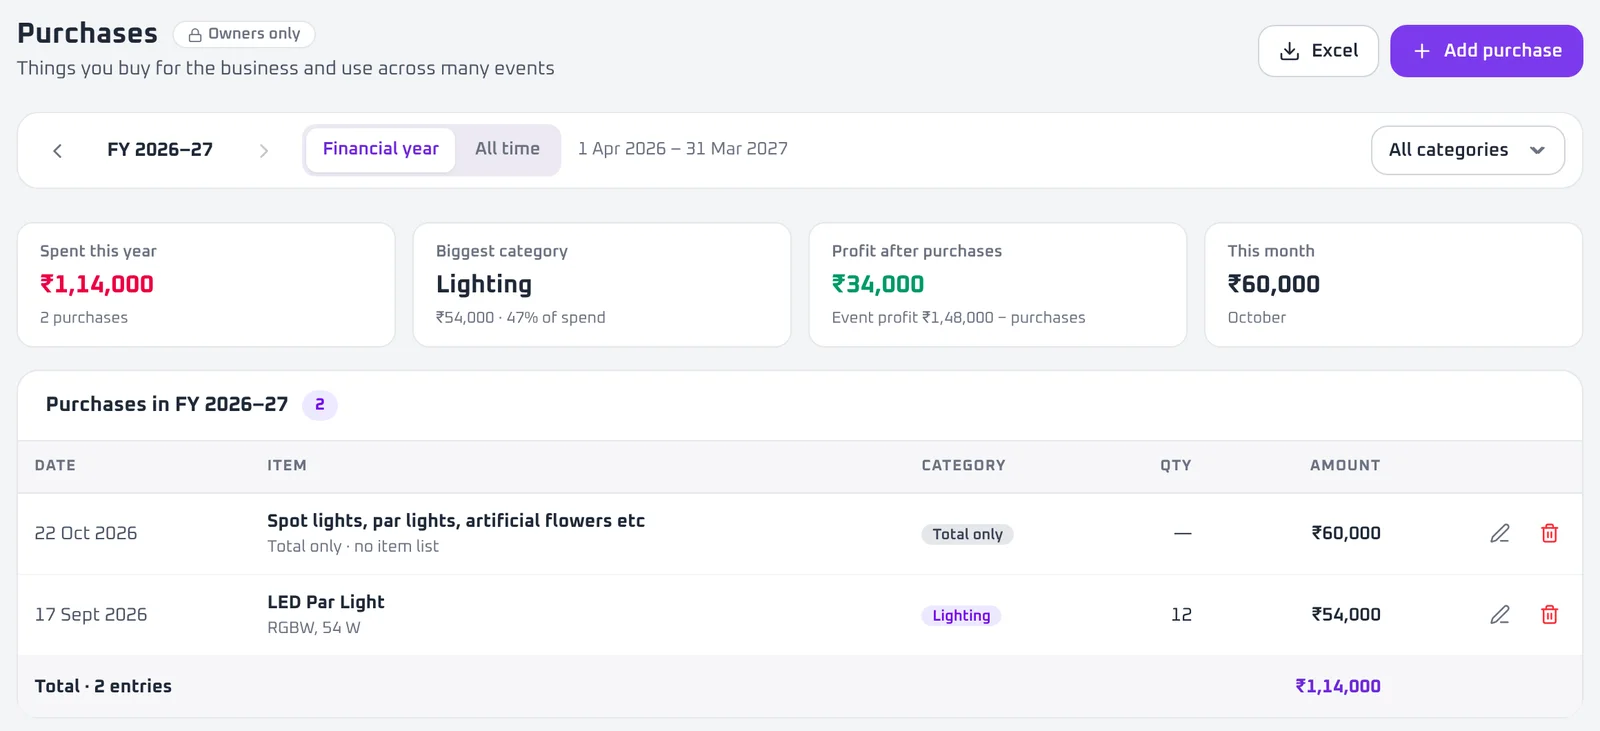Click the Owners only lock badge
Viewport: 1600px width, 731px height.
coord(244,34)
